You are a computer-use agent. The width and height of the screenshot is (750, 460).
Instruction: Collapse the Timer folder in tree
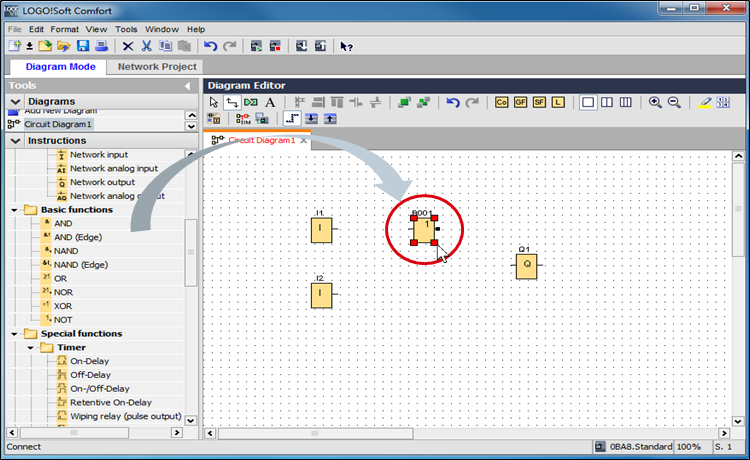click(x=31, y=348)
